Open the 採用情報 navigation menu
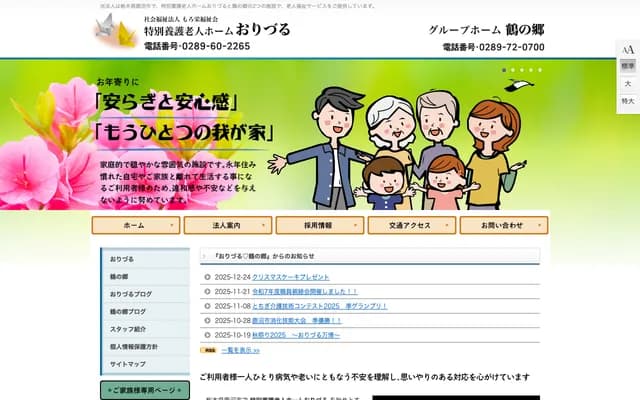 pos(320,225)
